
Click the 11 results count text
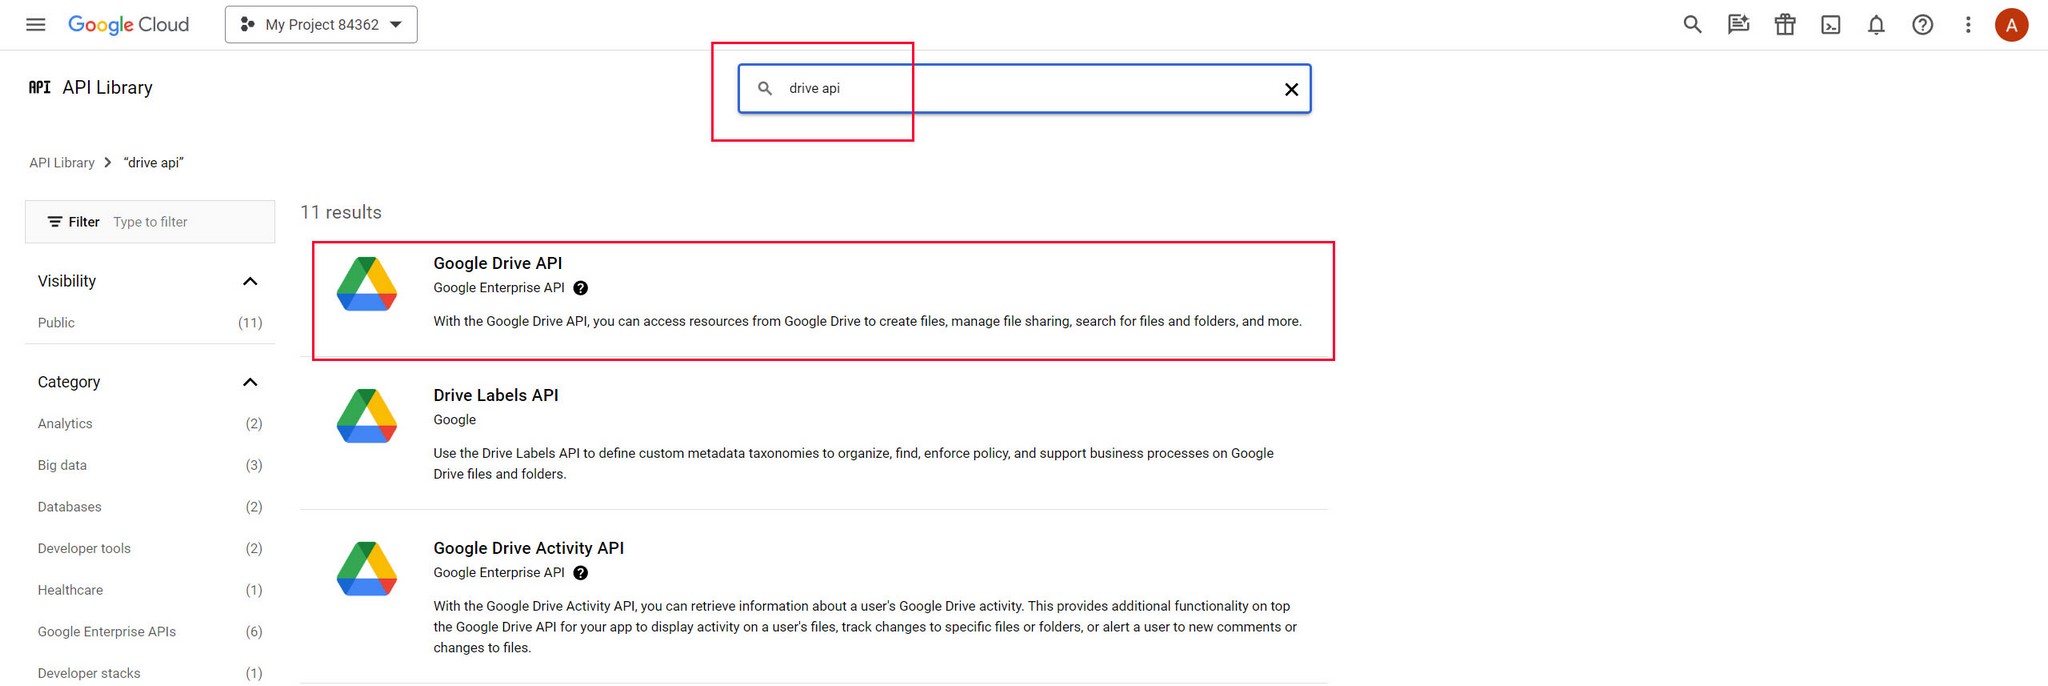(x=341, y=212)
